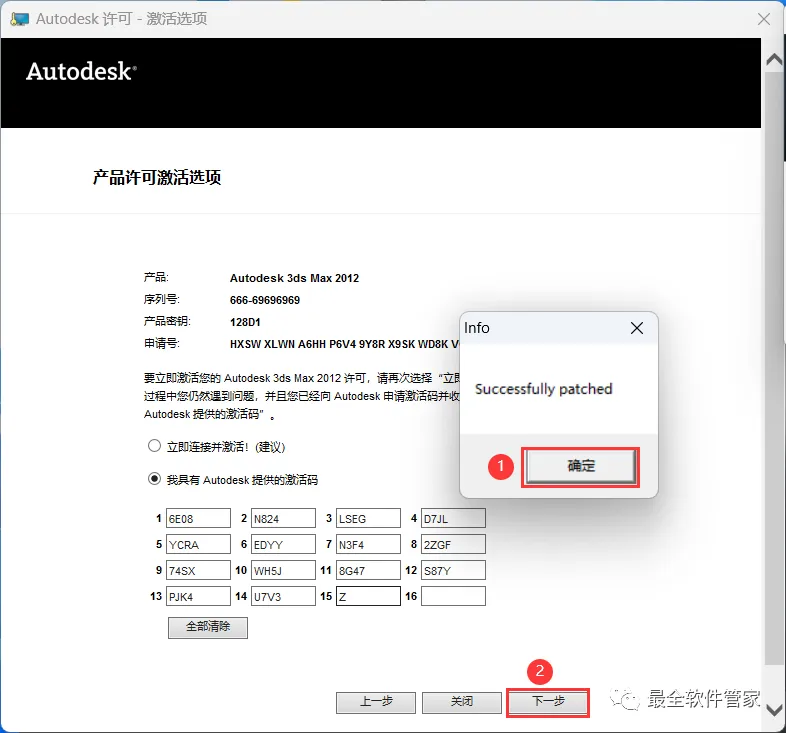The height and width of the screenshot is (733, 786).
Task: Click activation code field 2 containing N824
Action: (x=283, y=518)
